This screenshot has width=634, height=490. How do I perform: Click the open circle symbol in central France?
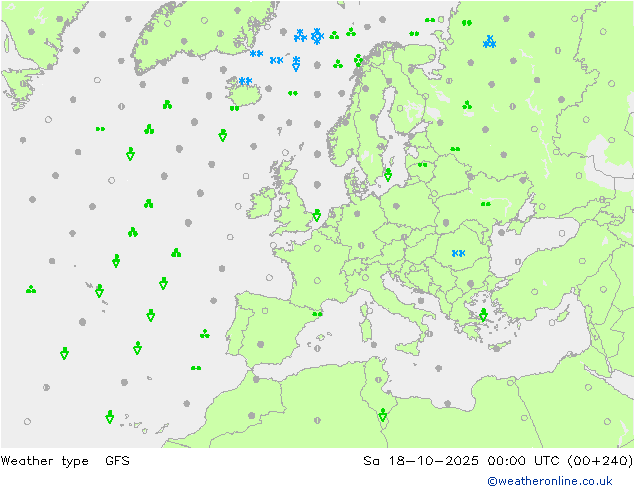[317, 281]
